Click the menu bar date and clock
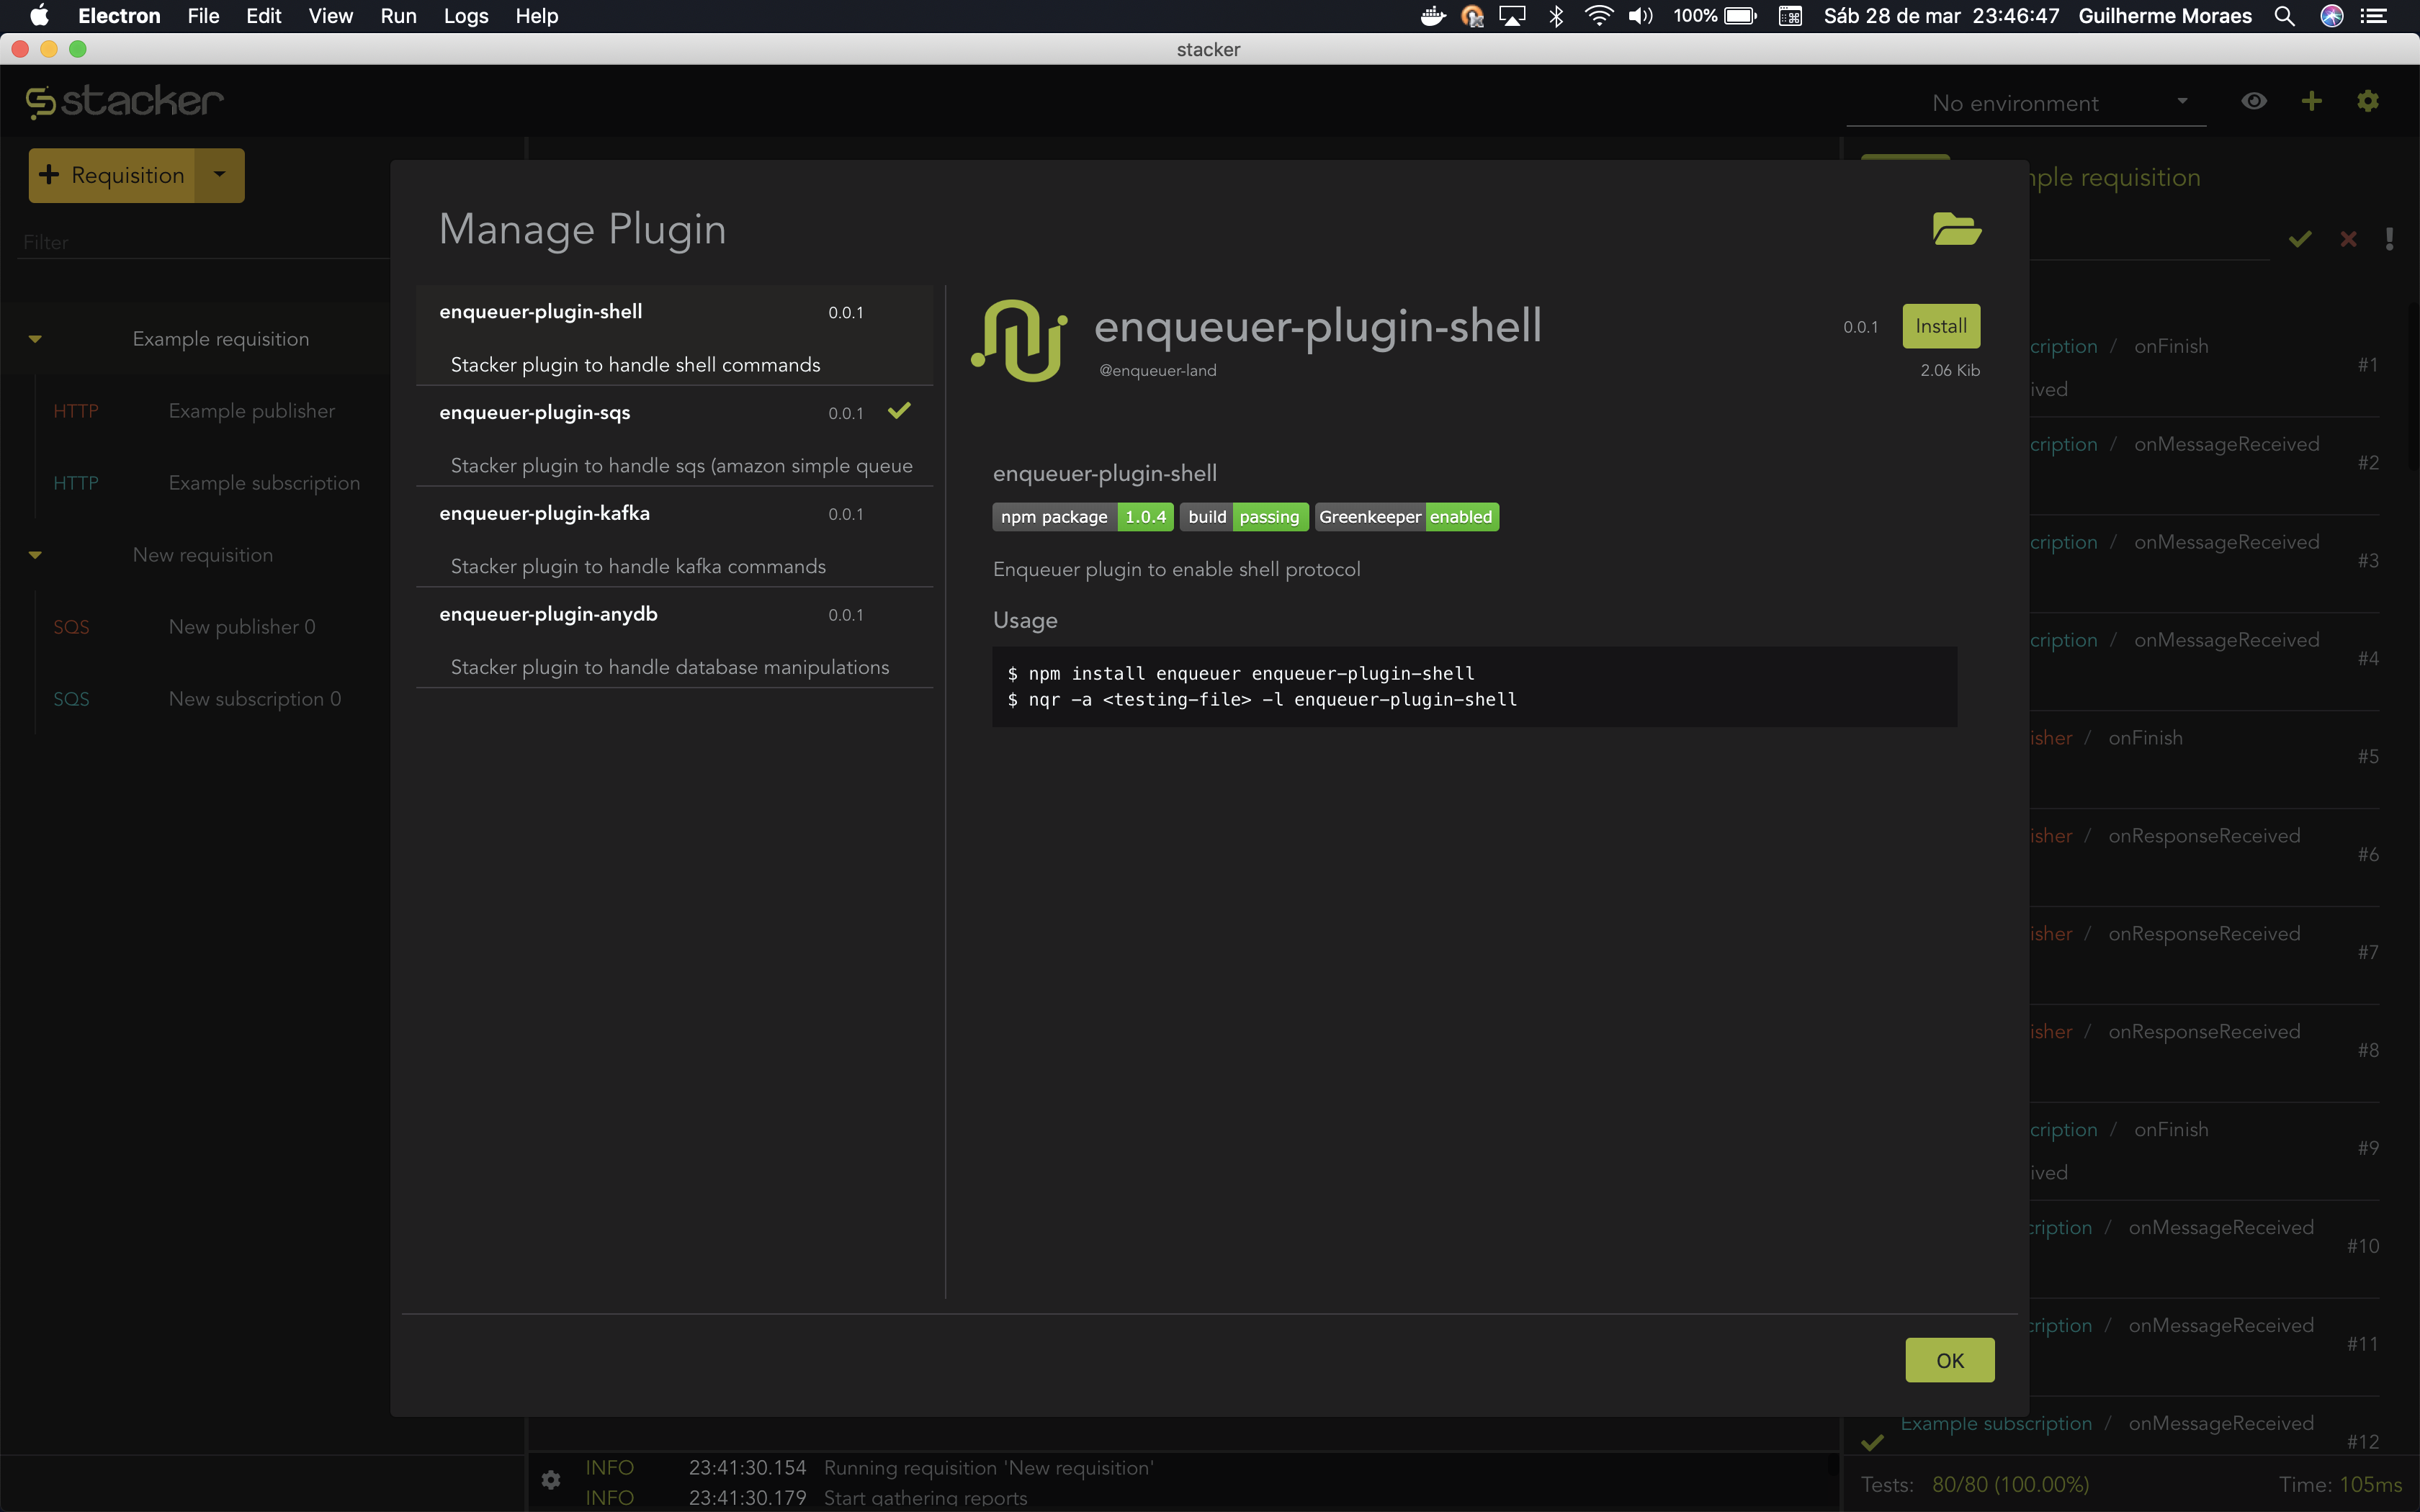The width and height of the screenshot is (2420, 1512). click(x=1941, y=16)
